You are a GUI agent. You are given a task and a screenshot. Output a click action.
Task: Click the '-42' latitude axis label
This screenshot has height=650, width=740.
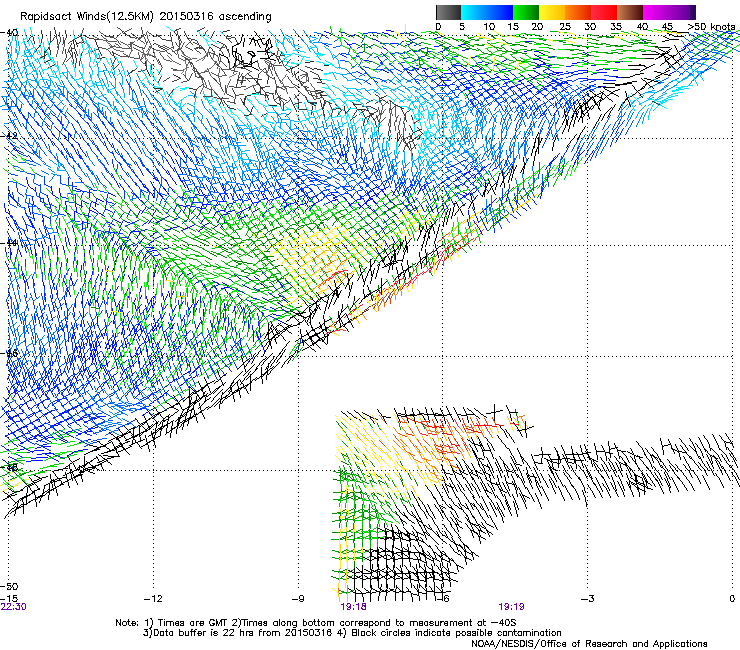tap(9, 135)
